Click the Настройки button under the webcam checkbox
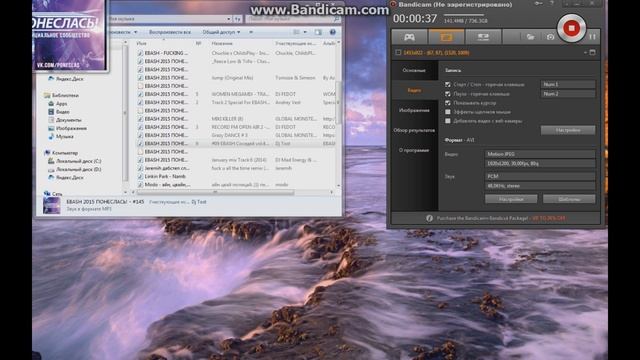Viewport: 640px width, 360px height. click(x=568, y=130)
